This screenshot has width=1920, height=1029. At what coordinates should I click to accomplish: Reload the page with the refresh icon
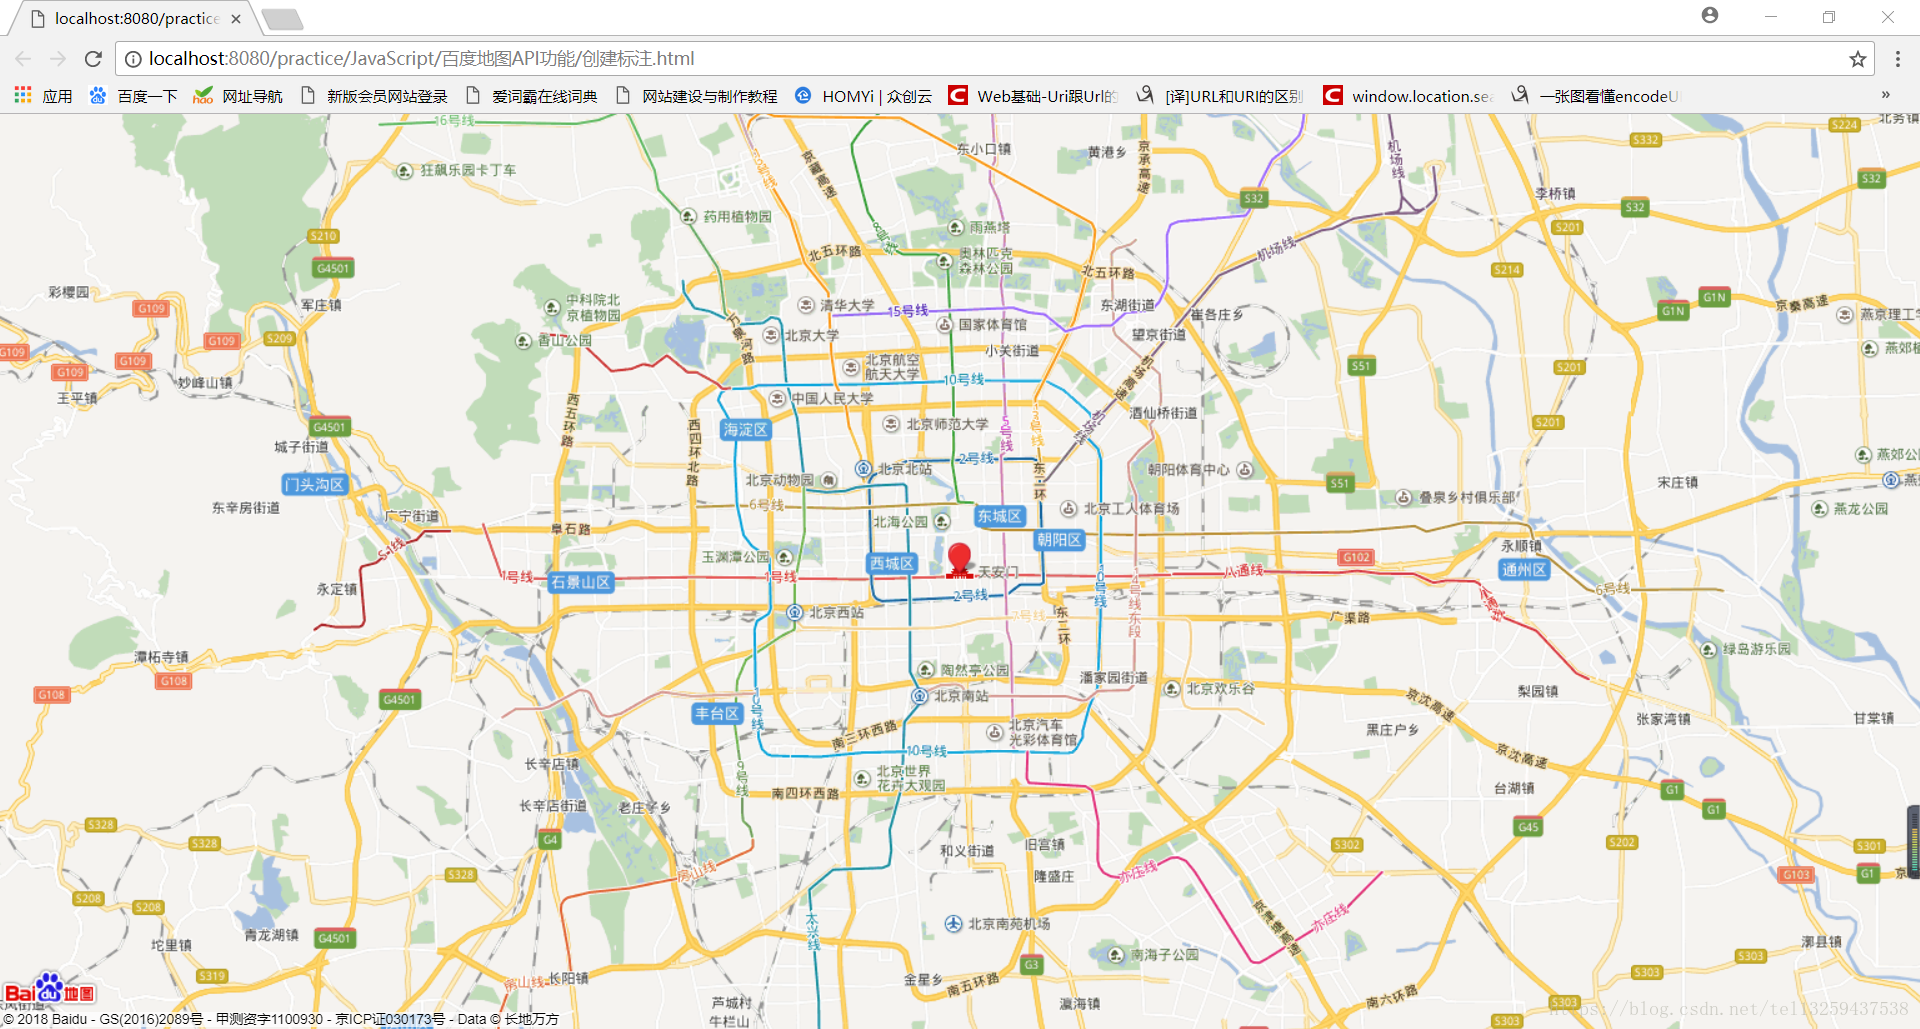pos(93,59)
